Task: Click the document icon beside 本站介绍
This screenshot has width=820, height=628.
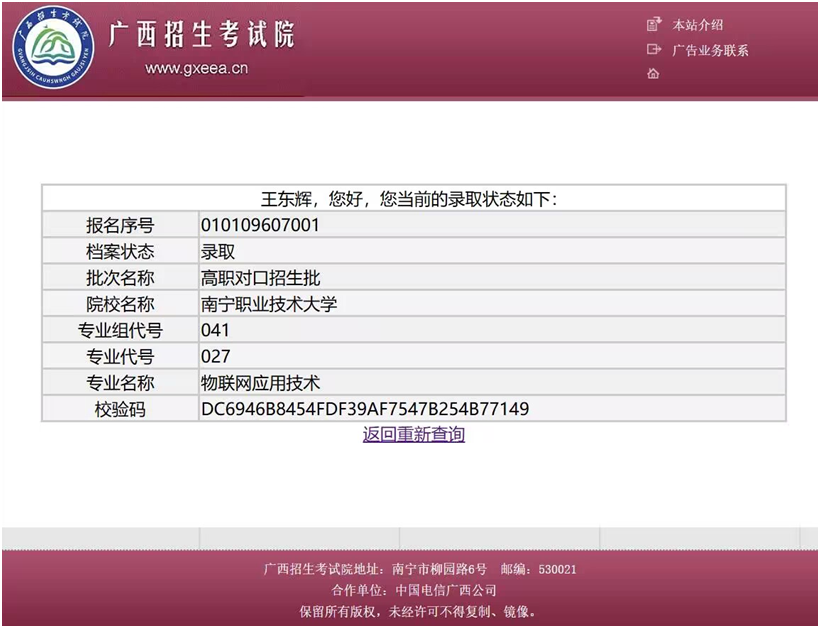Action: tap(654, 25)
